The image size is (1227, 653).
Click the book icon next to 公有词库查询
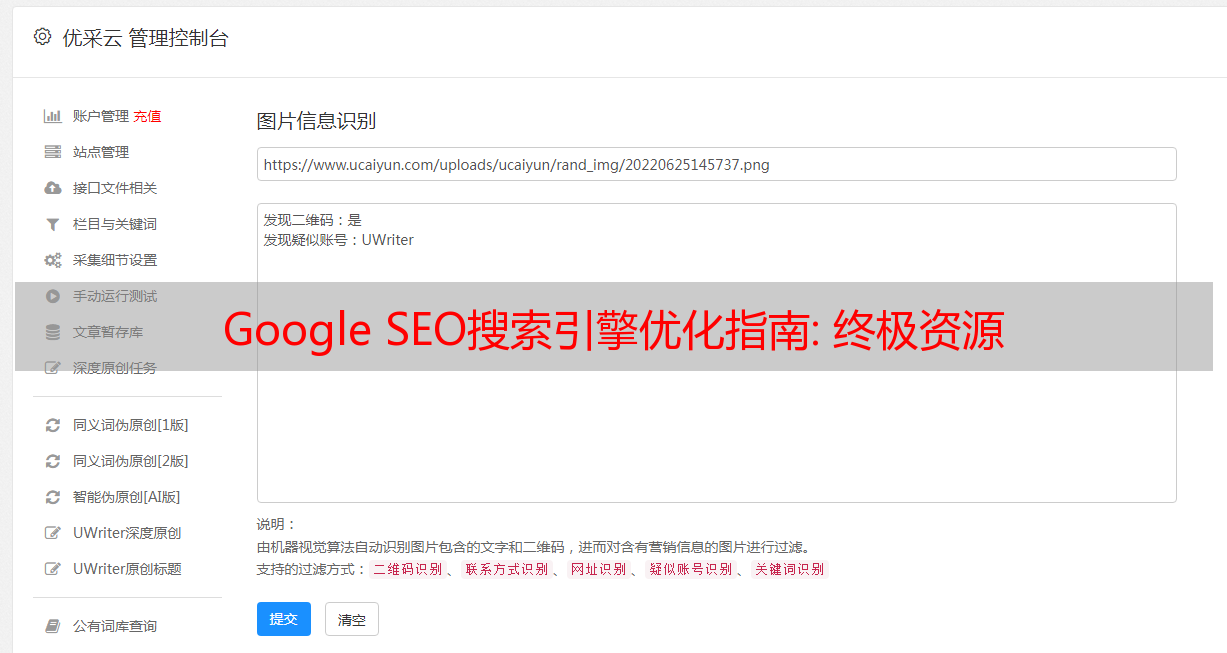(53, 626)
